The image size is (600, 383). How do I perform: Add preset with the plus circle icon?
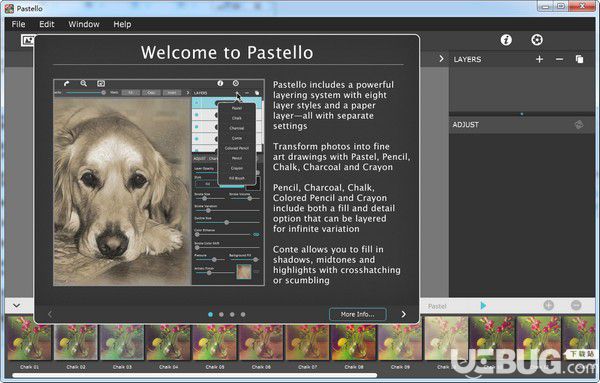pyautogui.click(x=548, y=305)
